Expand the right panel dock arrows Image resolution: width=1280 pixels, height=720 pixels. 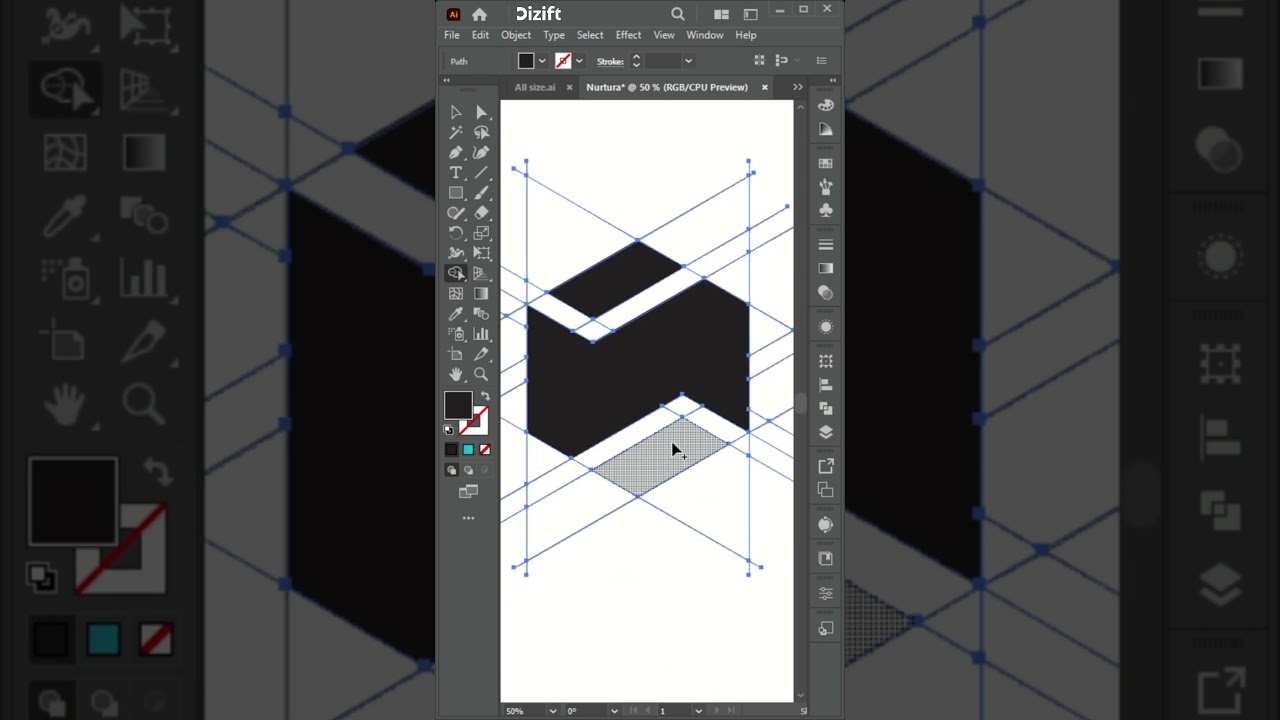point(833,80)
